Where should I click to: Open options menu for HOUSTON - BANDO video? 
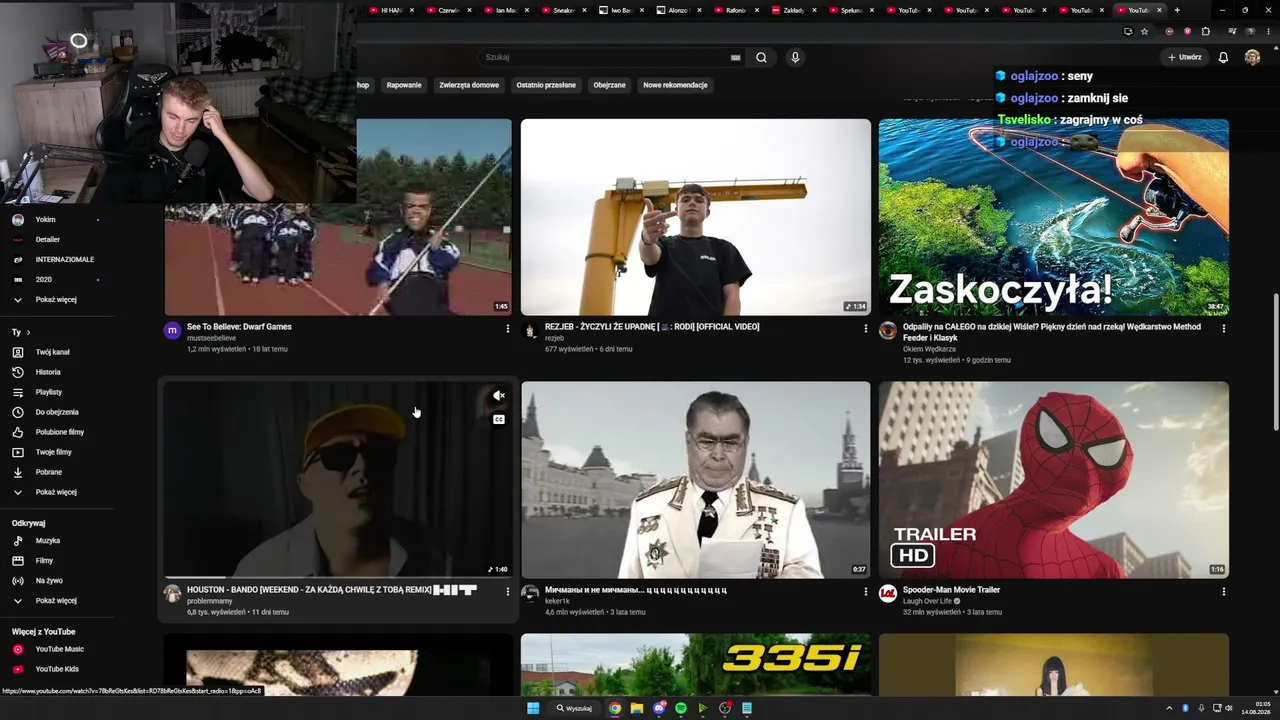coord(507,592)
